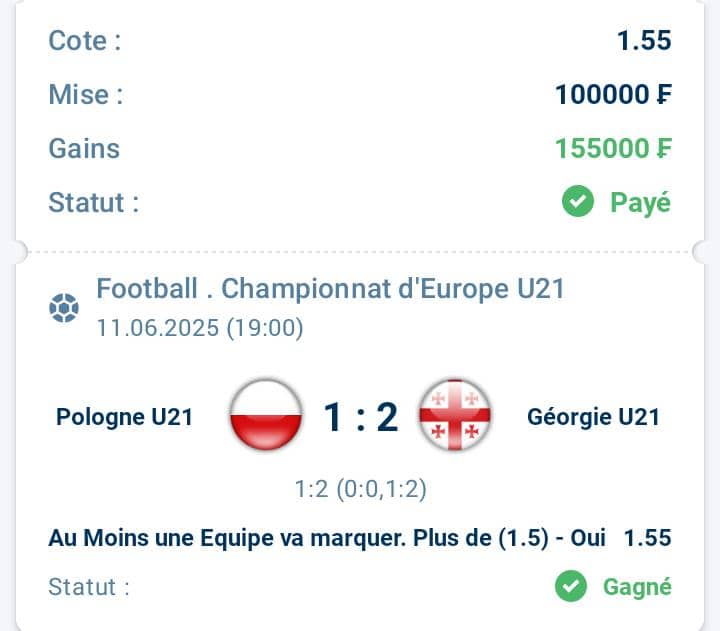Click the Cote value 1.55 at top
The width and height of the screenshot is (720, 631).
(x=644, y=40)
